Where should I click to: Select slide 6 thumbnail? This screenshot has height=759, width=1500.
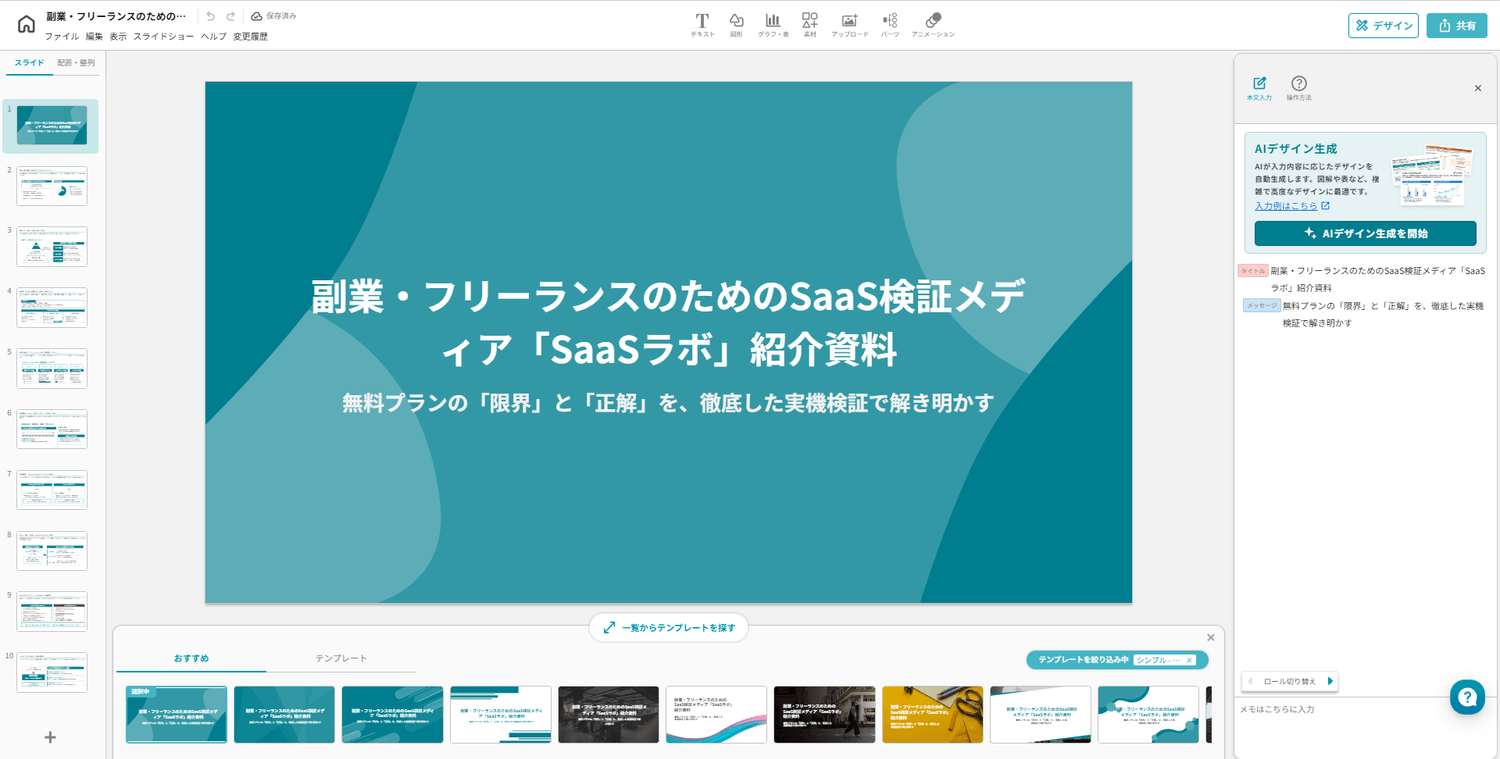52,429
